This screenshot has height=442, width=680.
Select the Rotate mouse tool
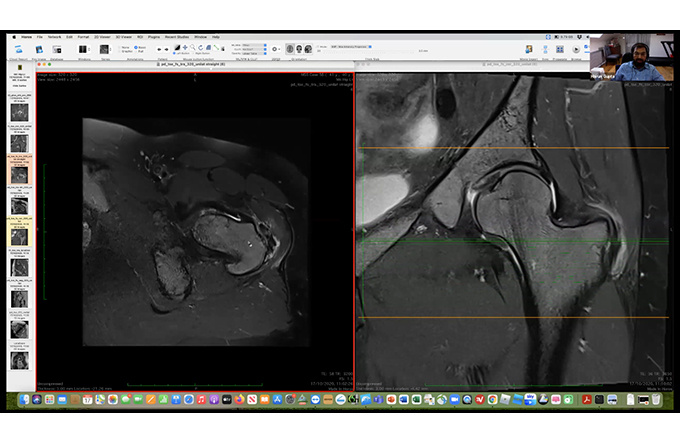pyautogui.click(x=200, y=47)
